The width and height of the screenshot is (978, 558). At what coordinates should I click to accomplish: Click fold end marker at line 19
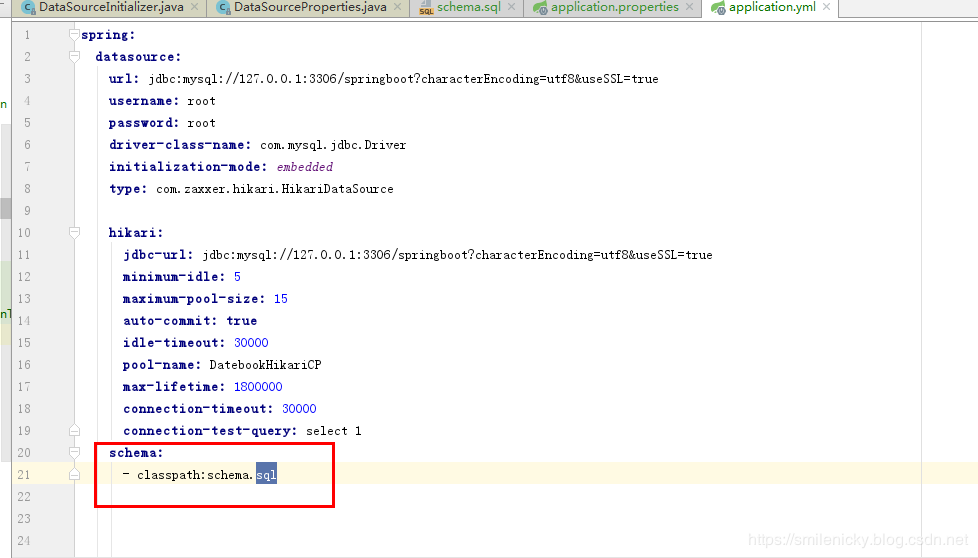tap(74, 430)
